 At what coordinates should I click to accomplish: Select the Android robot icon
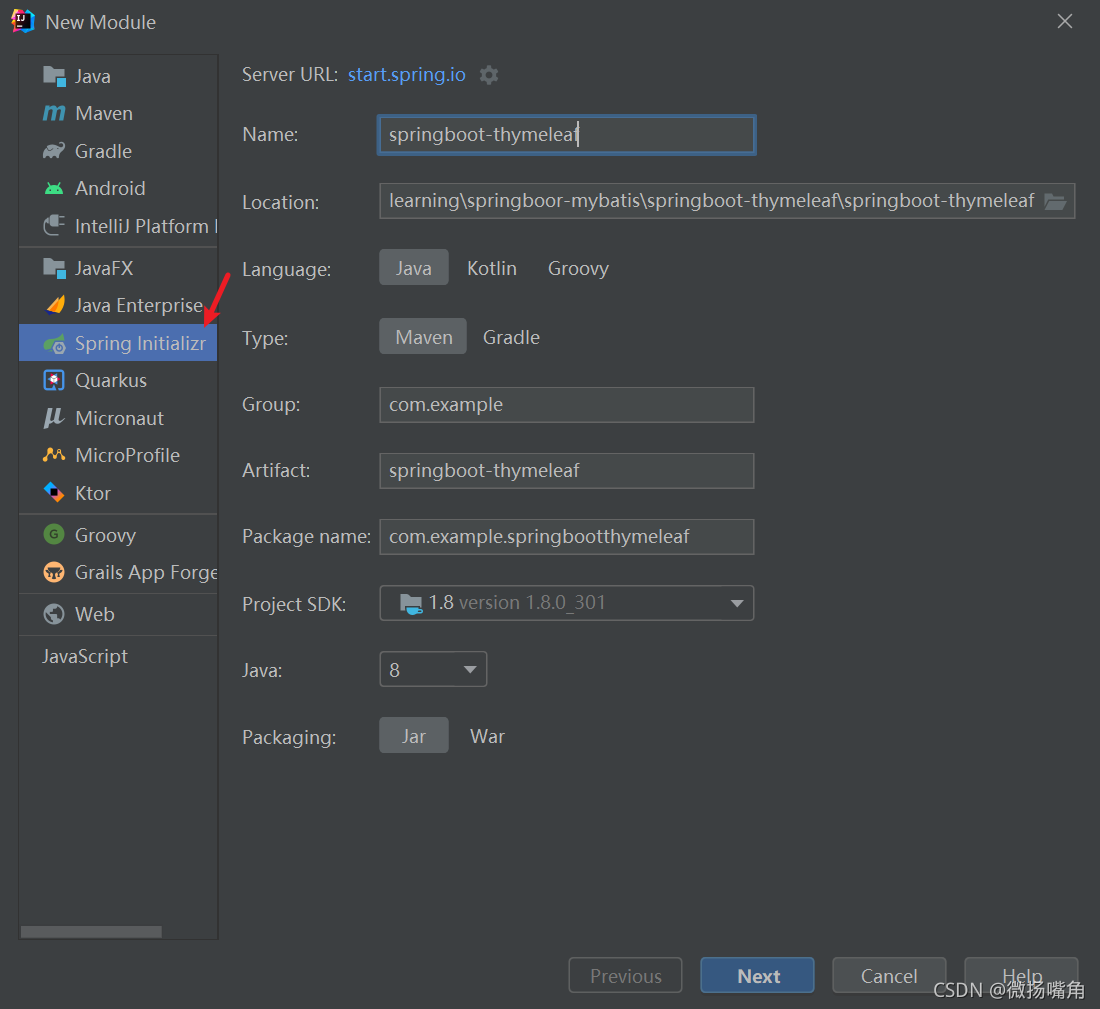pos(54,188)
